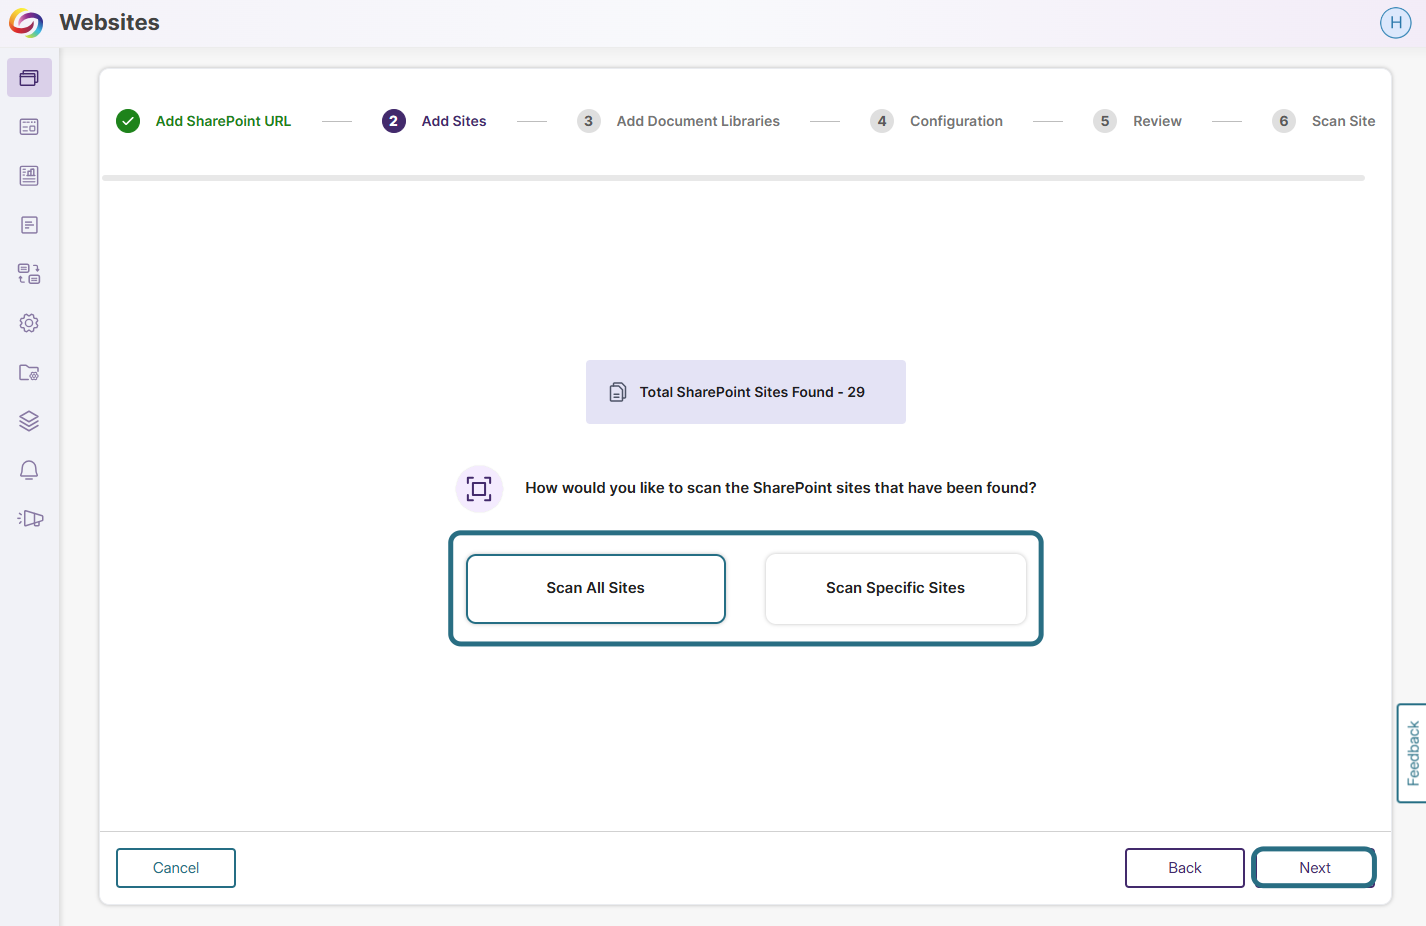Open the notifications bell icon
This screenshot has height=926, width=1426.
29,470
